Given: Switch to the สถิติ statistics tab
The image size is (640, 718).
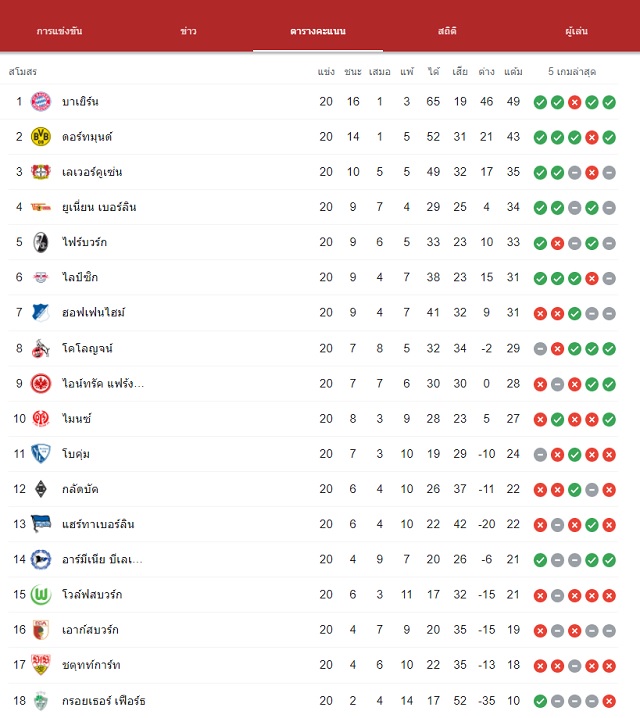Looking at the screenshot, I should (x=447, y=31).
